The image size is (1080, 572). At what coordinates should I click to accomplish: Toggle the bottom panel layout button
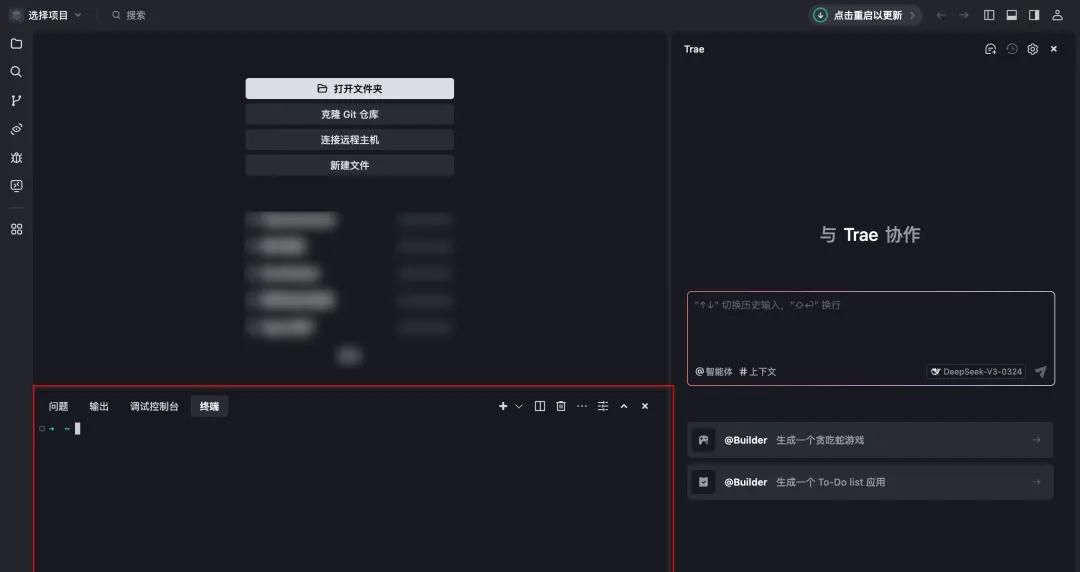pyautogui.click(x=1012, y=15)
